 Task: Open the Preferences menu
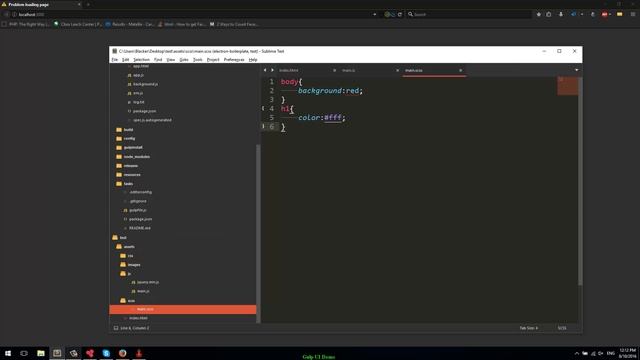(234, 60)
